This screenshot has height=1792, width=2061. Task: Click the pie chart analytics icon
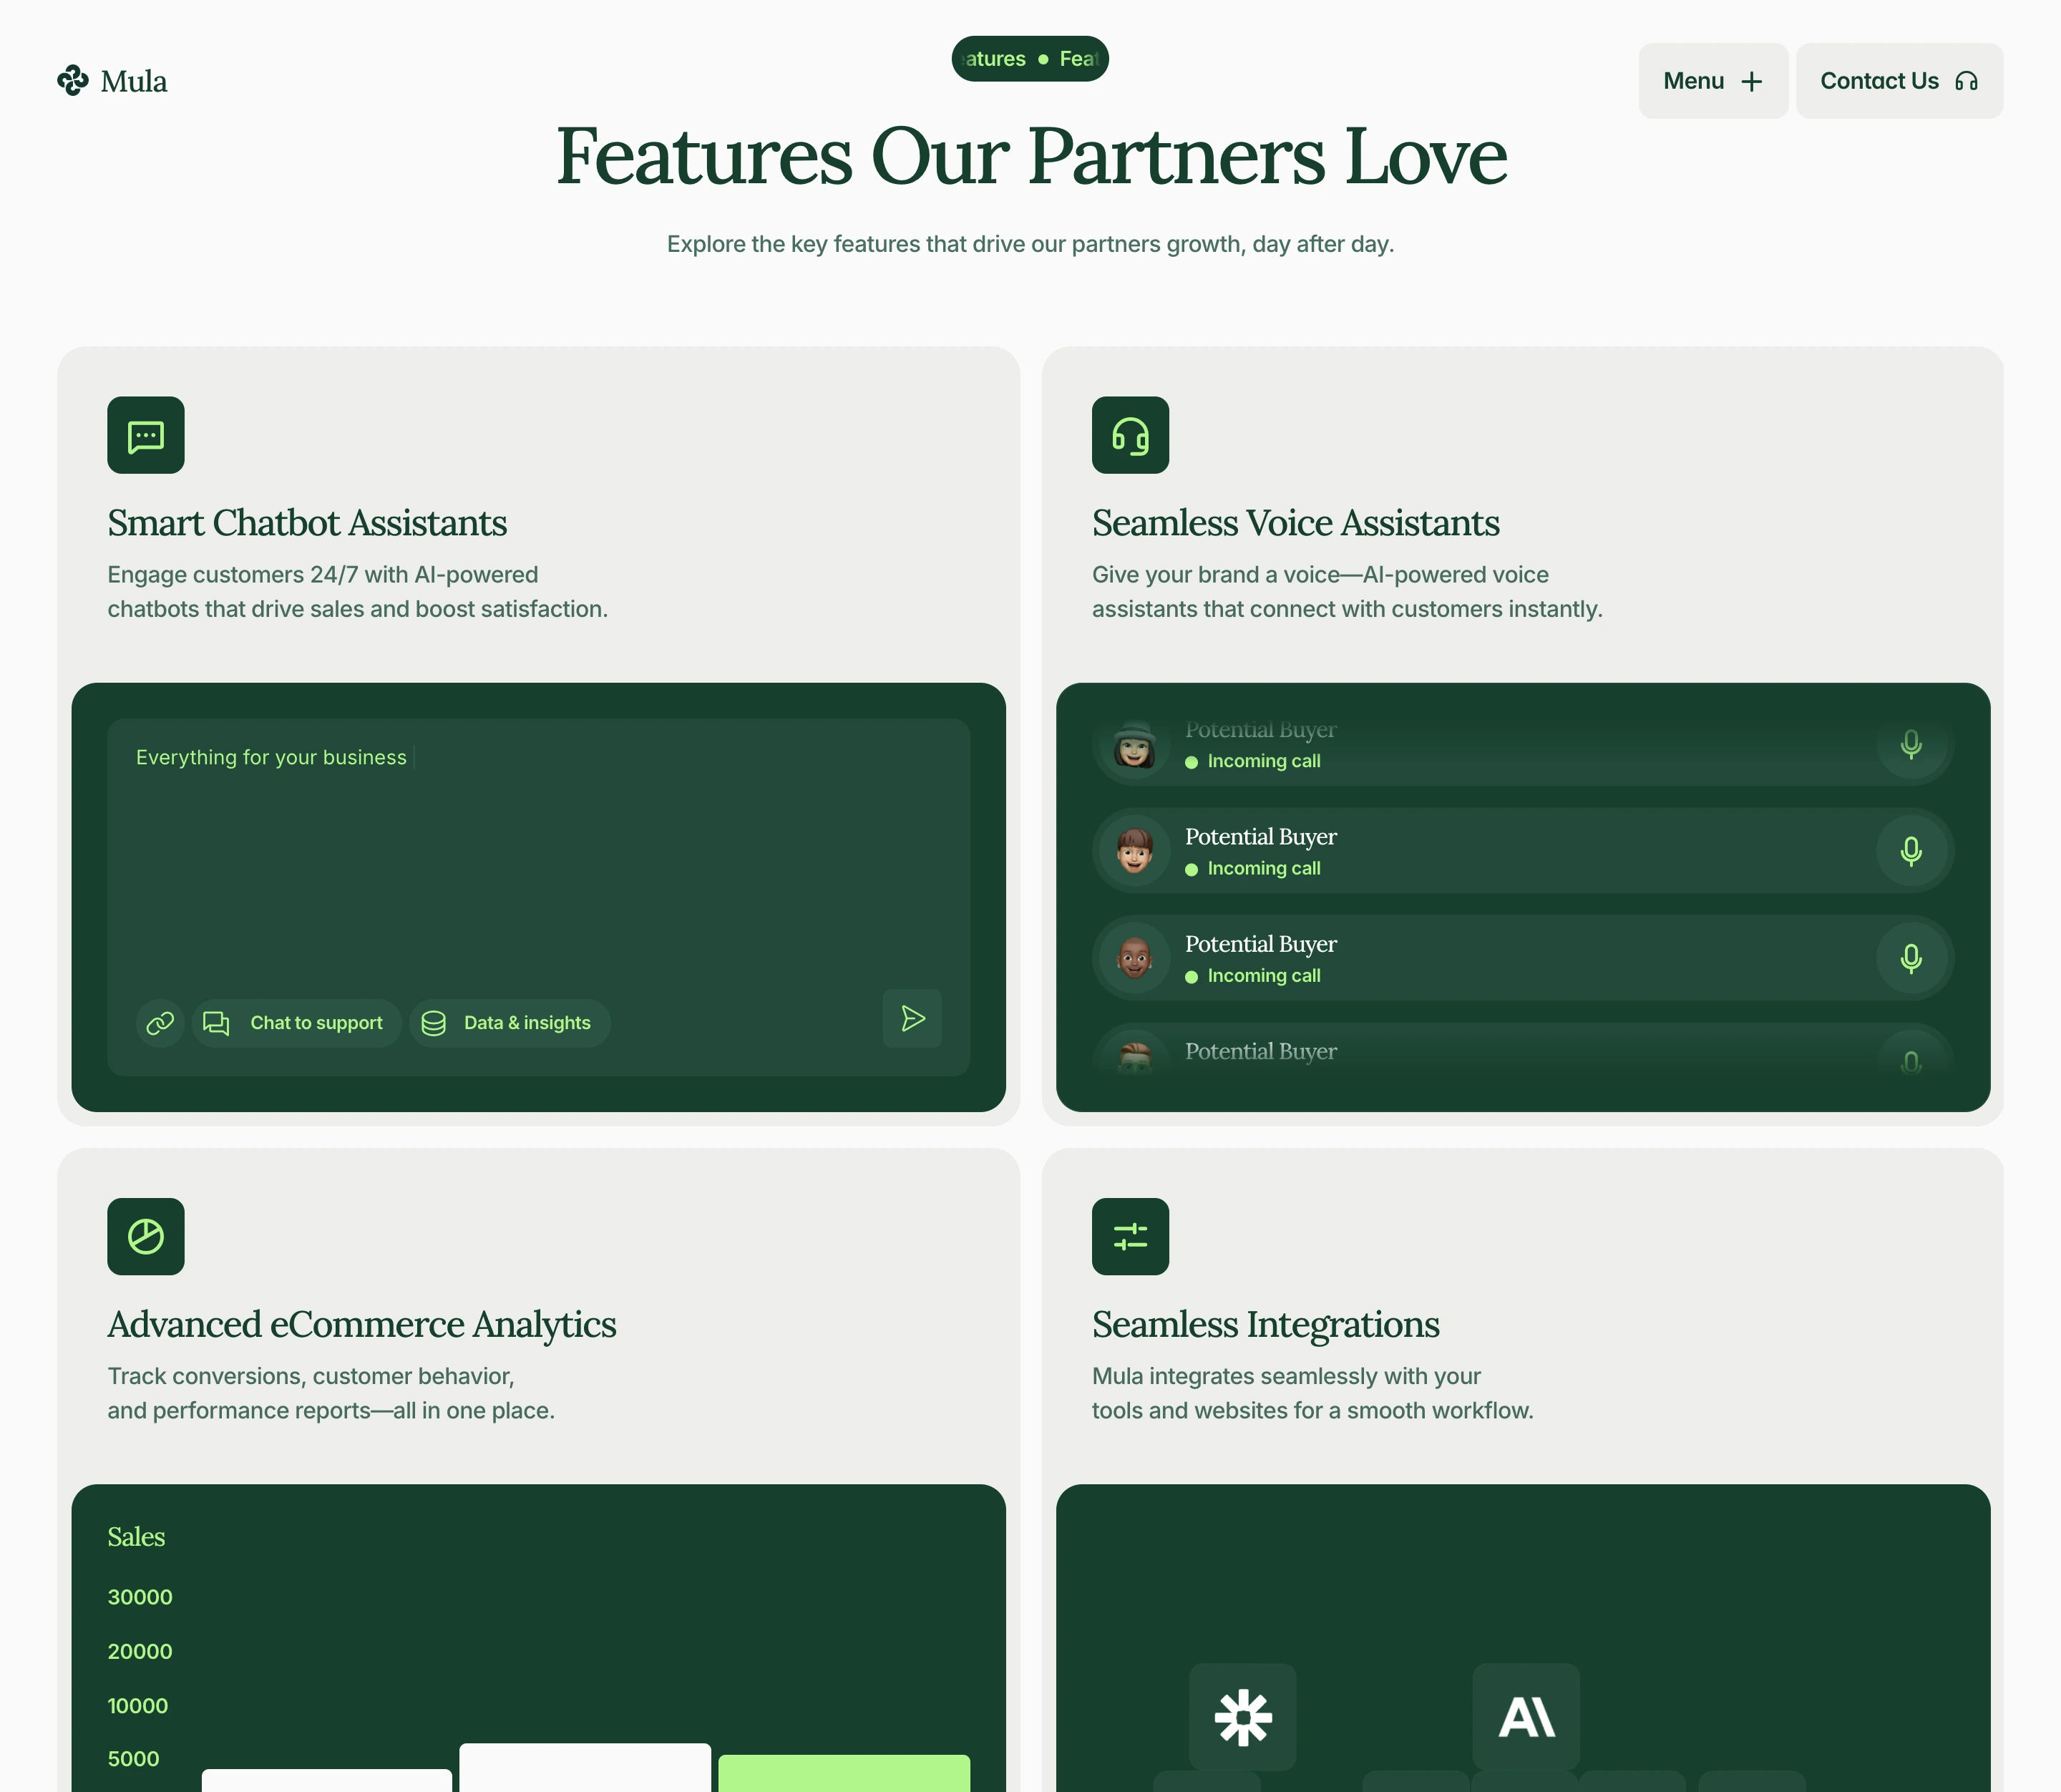pos(146,1236)
